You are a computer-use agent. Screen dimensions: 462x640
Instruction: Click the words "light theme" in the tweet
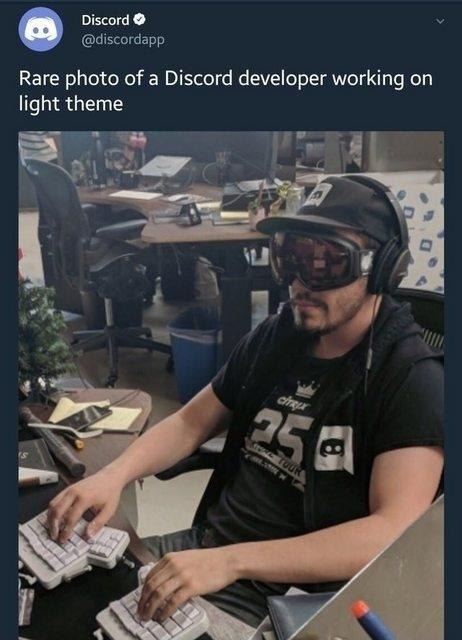click(x=71, y=104)
